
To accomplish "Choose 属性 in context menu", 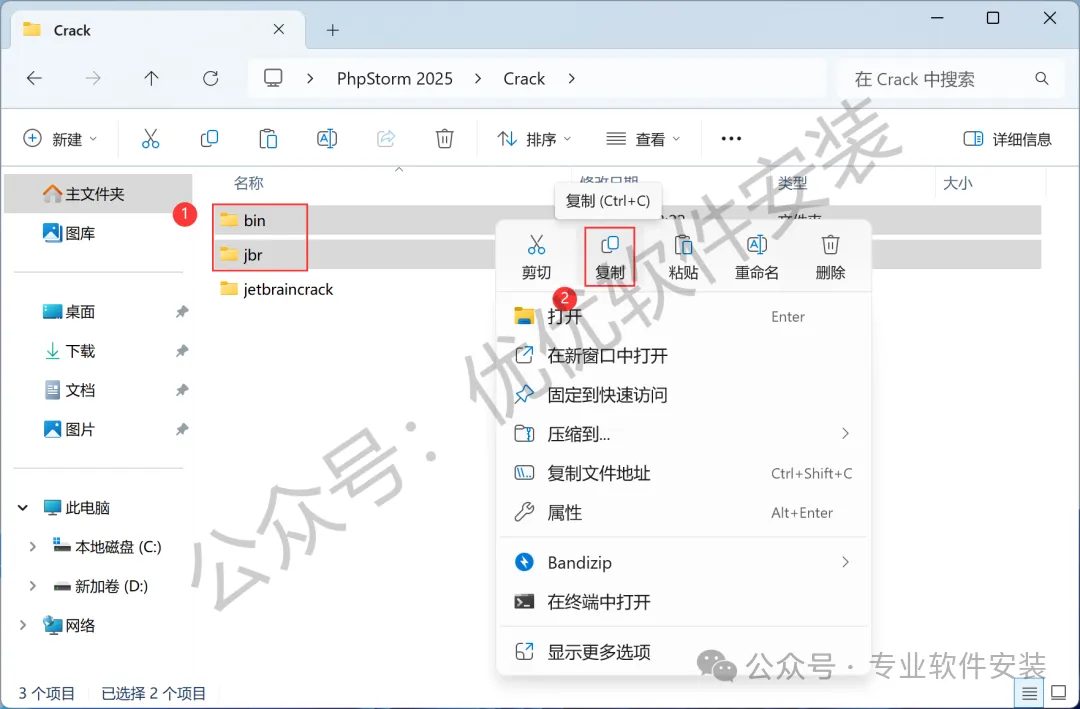I will (x=683, y=513).
